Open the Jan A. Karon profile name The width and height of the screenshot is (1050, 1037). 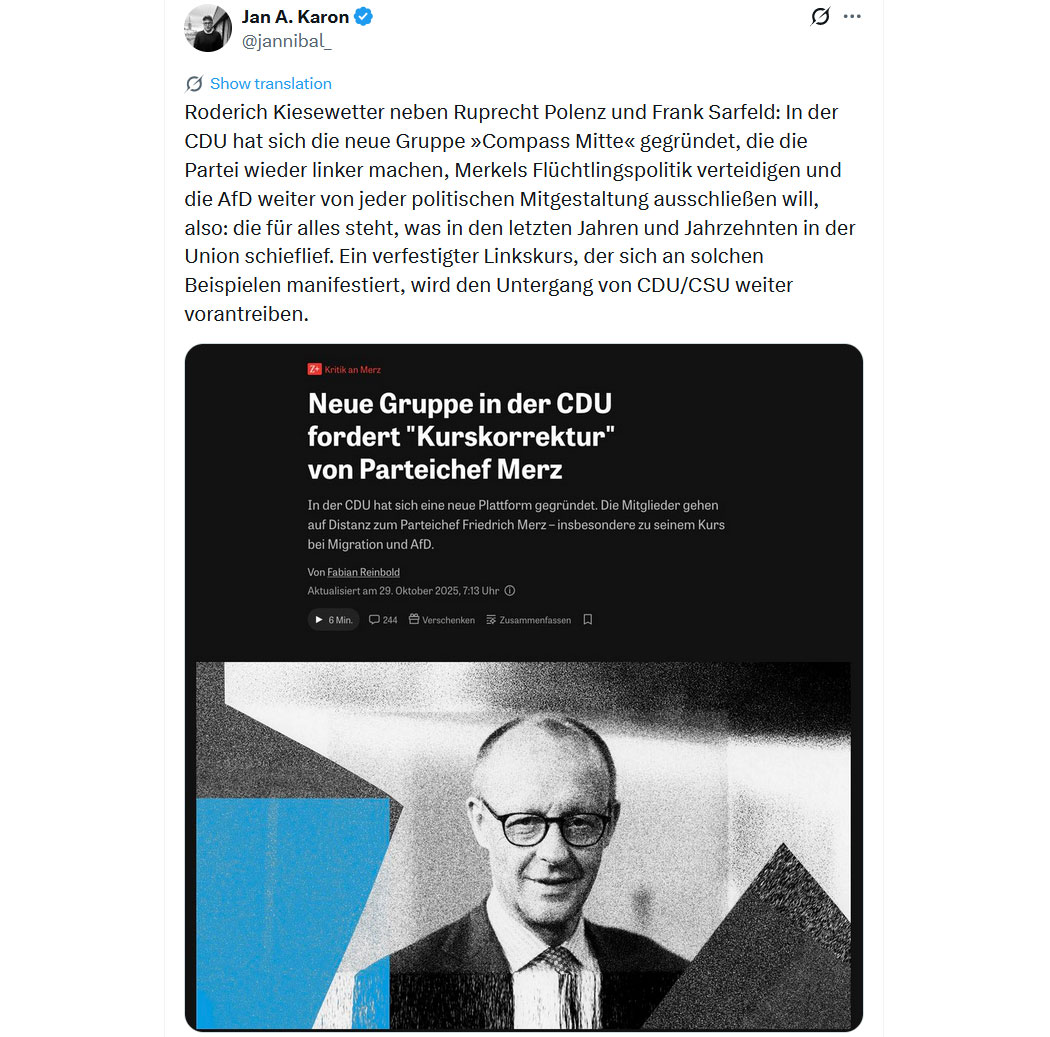(x=295, y=17)
